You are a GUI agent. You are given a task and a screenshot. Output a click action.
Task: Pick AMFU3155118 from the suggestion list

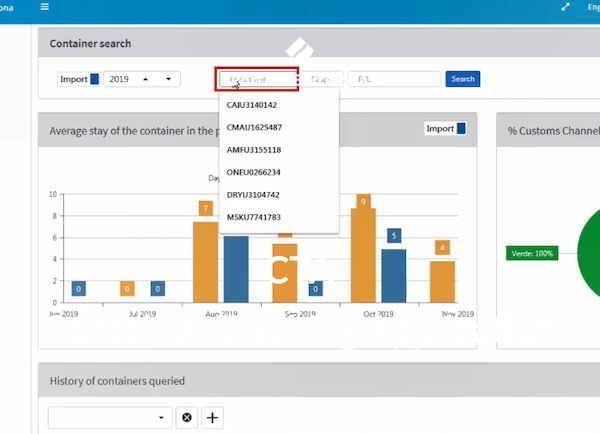tap(254, 150)
